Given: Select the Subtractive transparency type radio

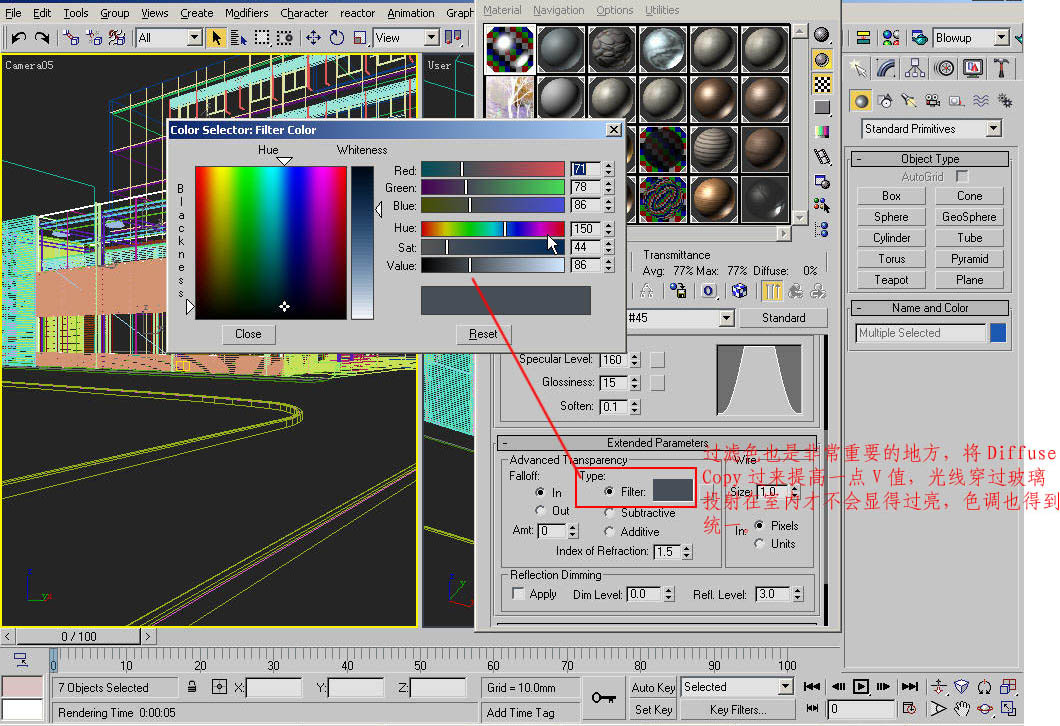Looking at the screenshot, I should coord(609,512).
